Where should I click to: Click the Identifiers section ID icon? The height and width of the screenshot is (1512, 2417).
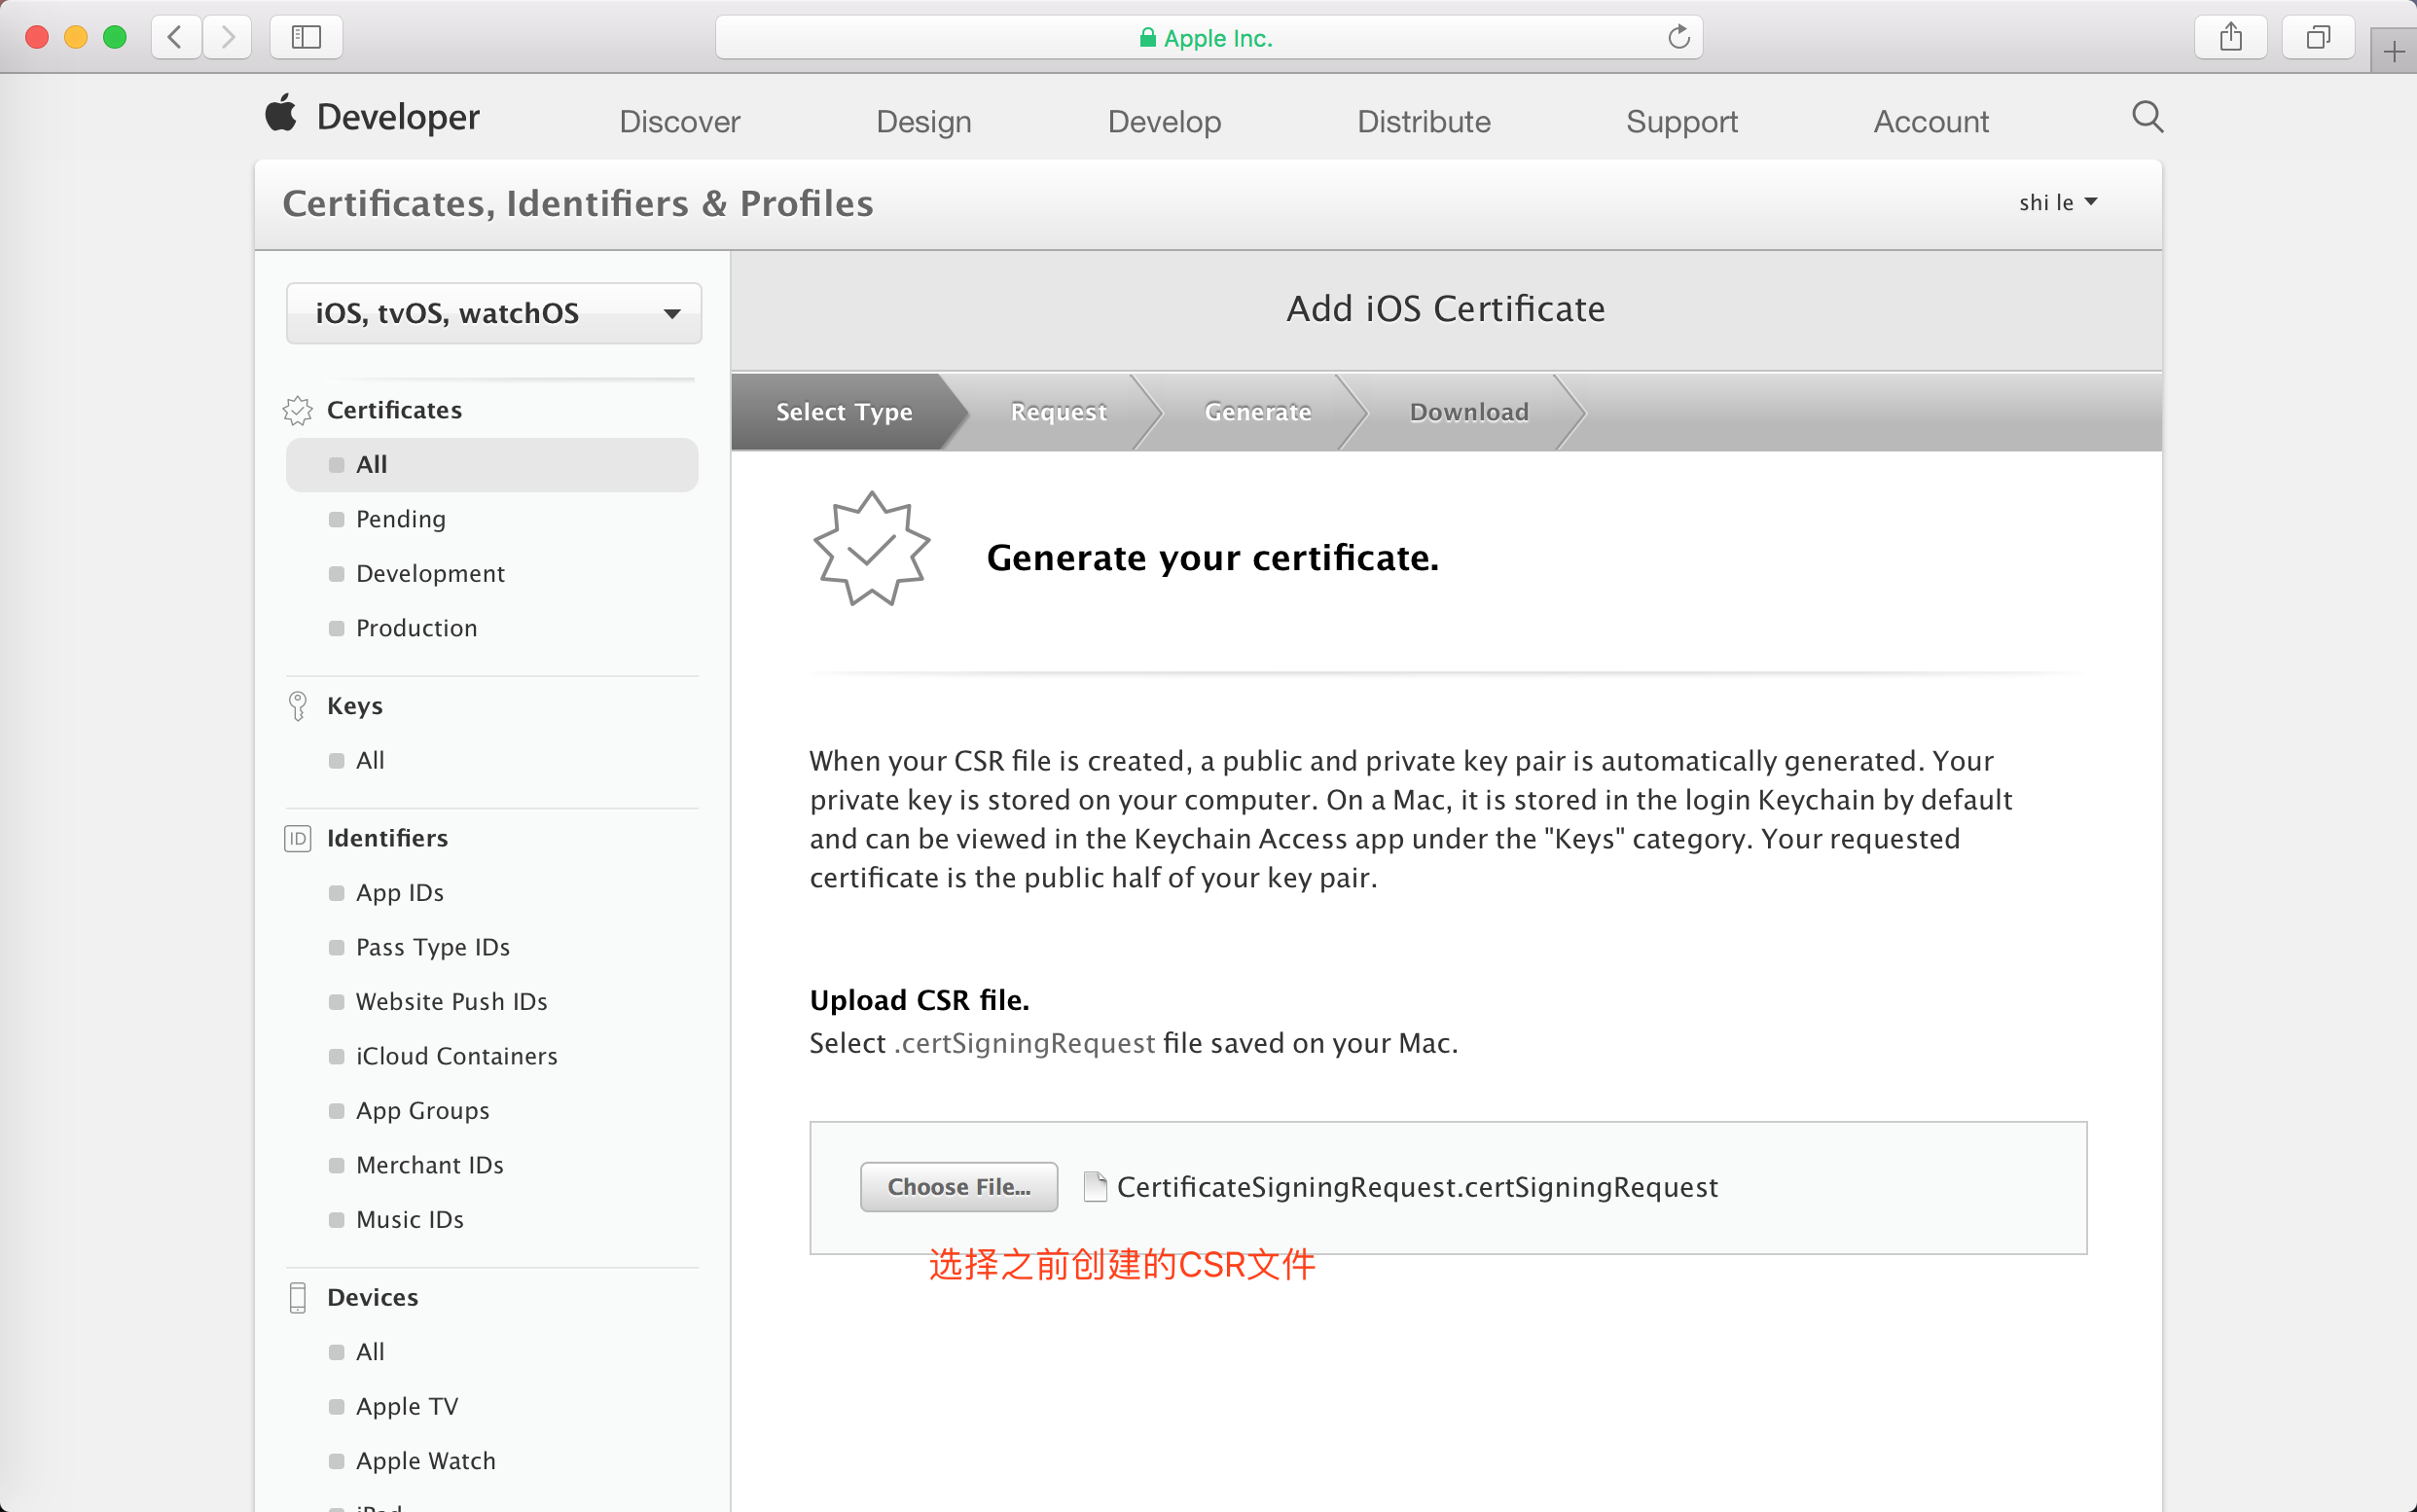pos(298,838)
